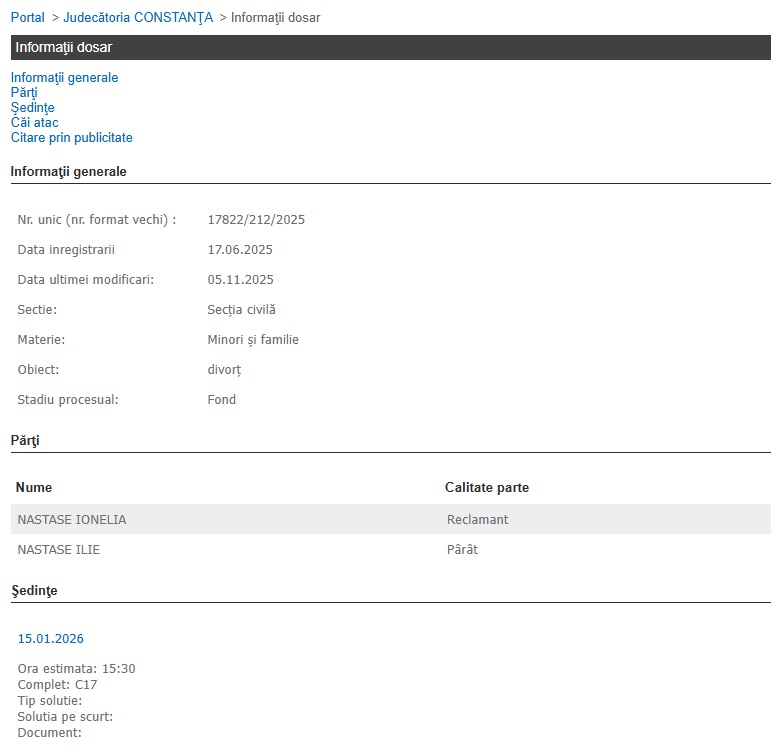Click the registration date 17.06.2025
This screenshot has width=783, height=754.
tap(240, 250)
